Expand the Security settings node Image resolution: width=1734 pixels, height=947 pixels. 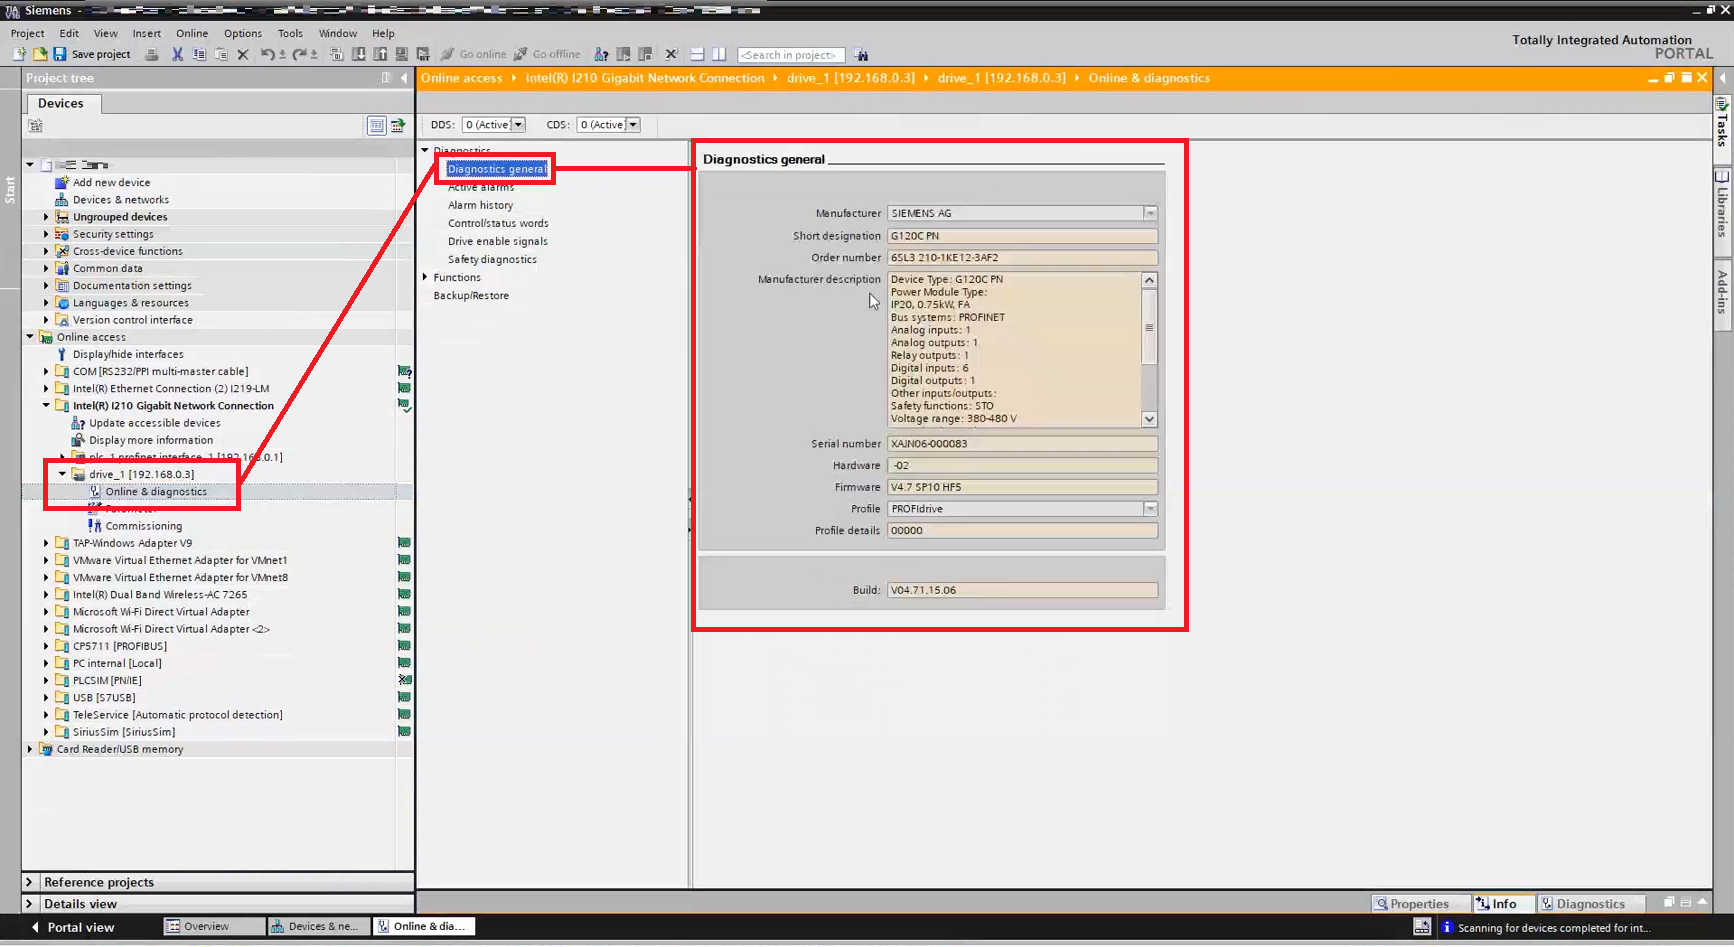pos(46,234)
